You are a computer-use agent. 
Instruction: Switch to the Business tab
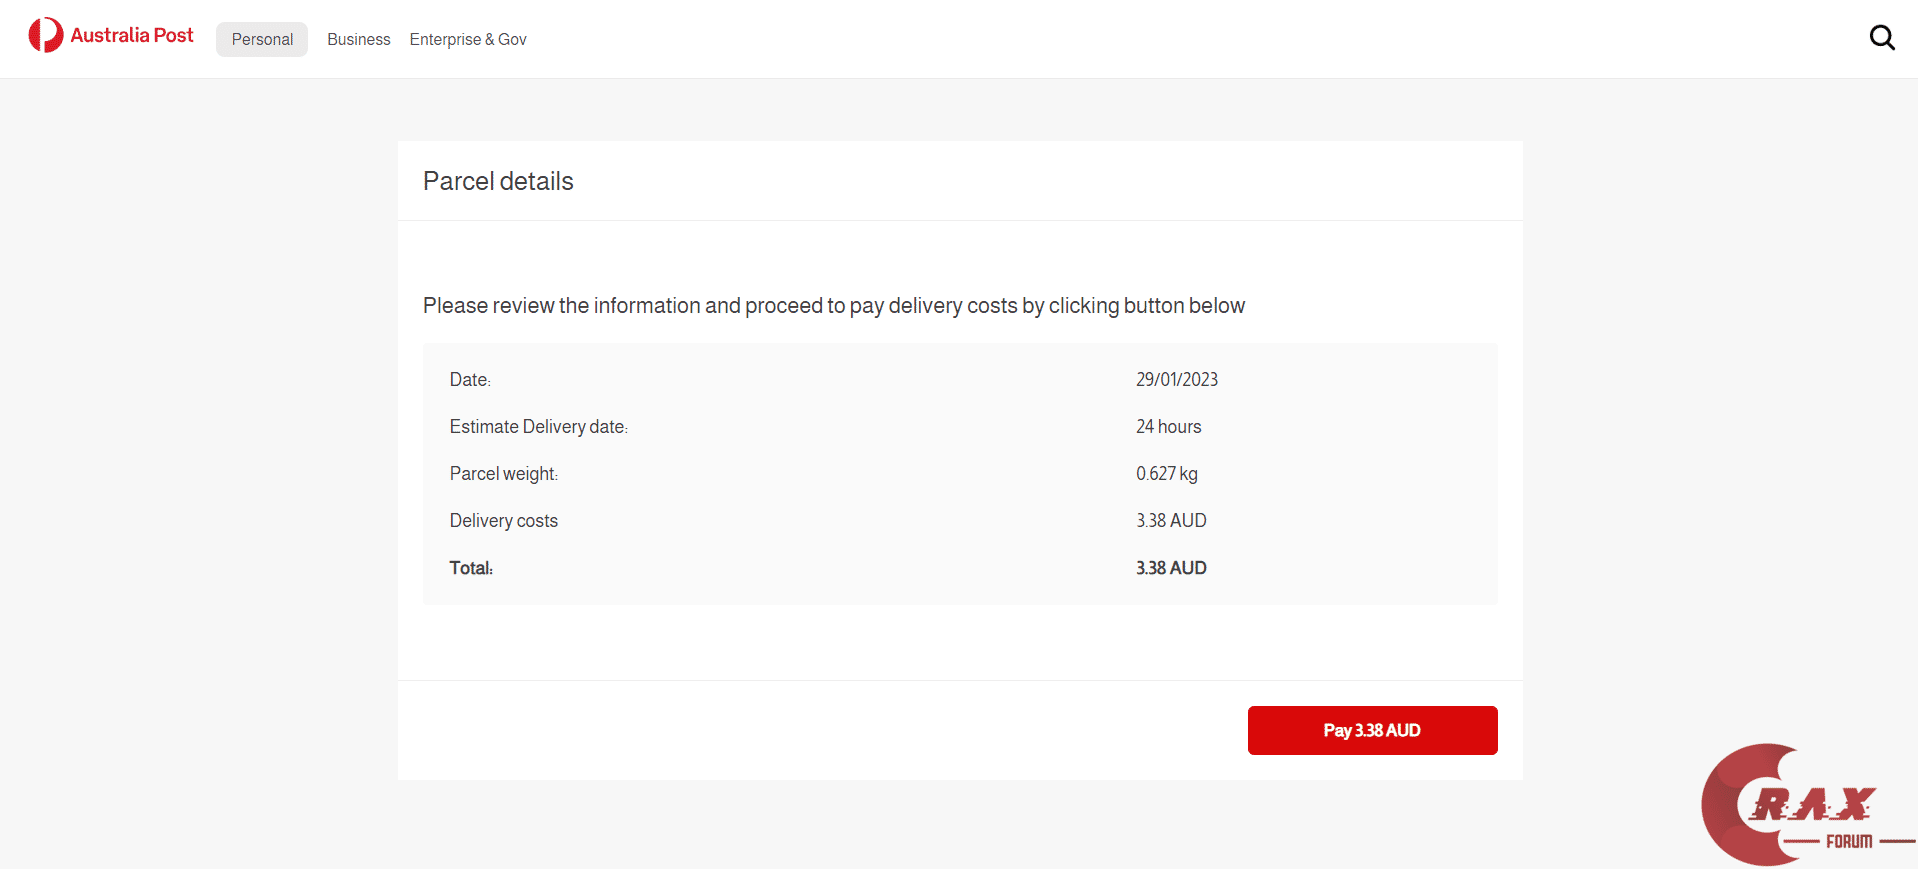(358, 40)
